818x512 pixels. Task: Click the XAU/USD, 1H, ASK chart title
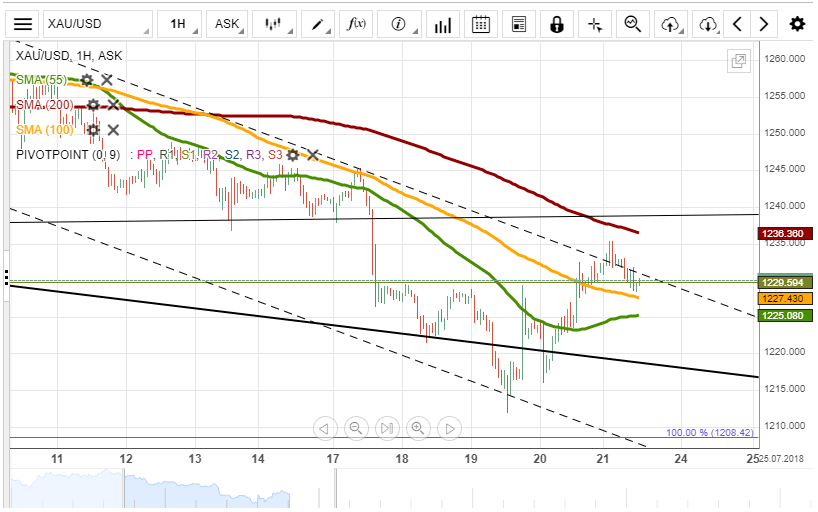[x=69, y=55]
